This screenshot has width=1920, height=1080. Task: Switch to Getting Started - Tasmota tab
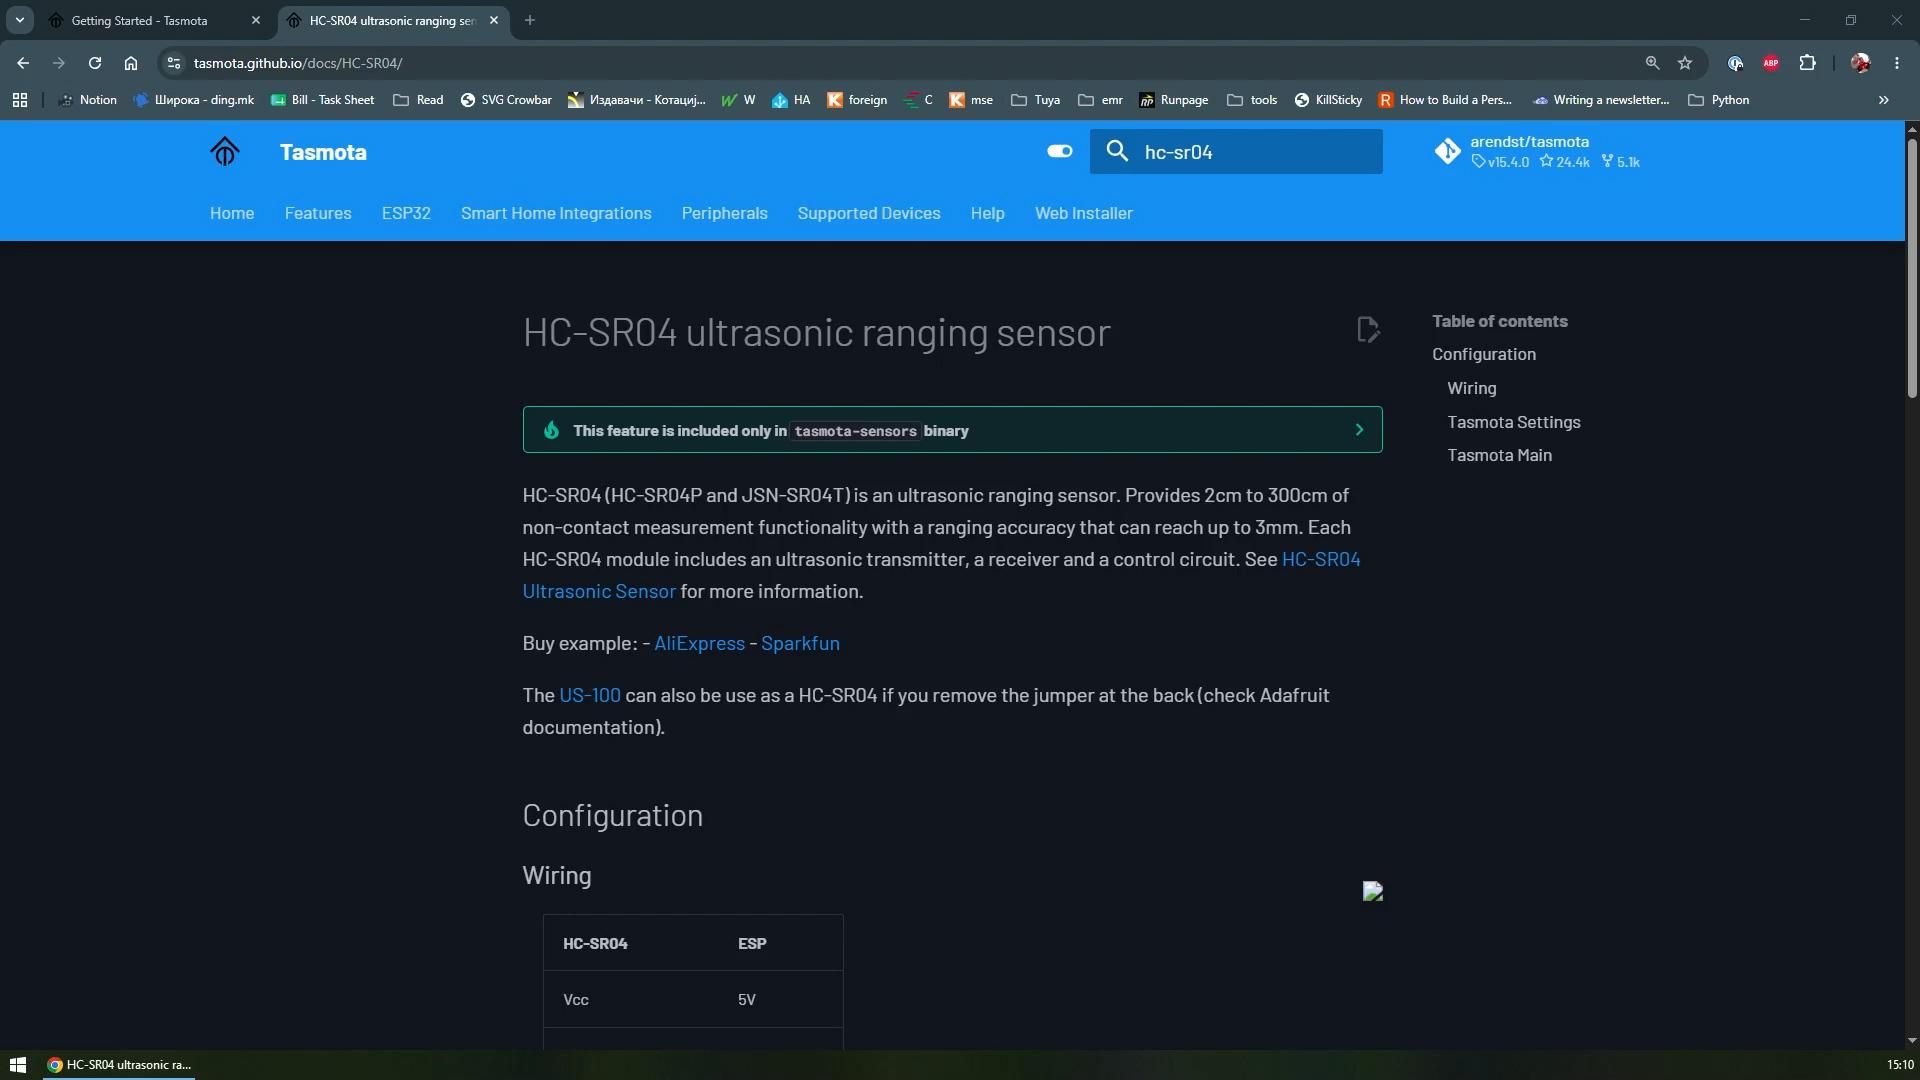[155, 20]
